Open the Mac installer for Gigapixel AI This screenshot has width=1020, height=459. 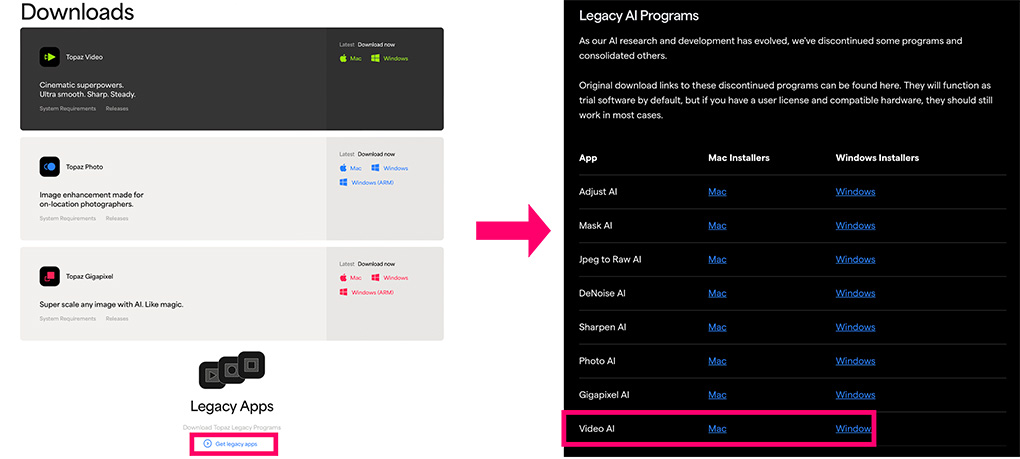click(x=717, y=395)
